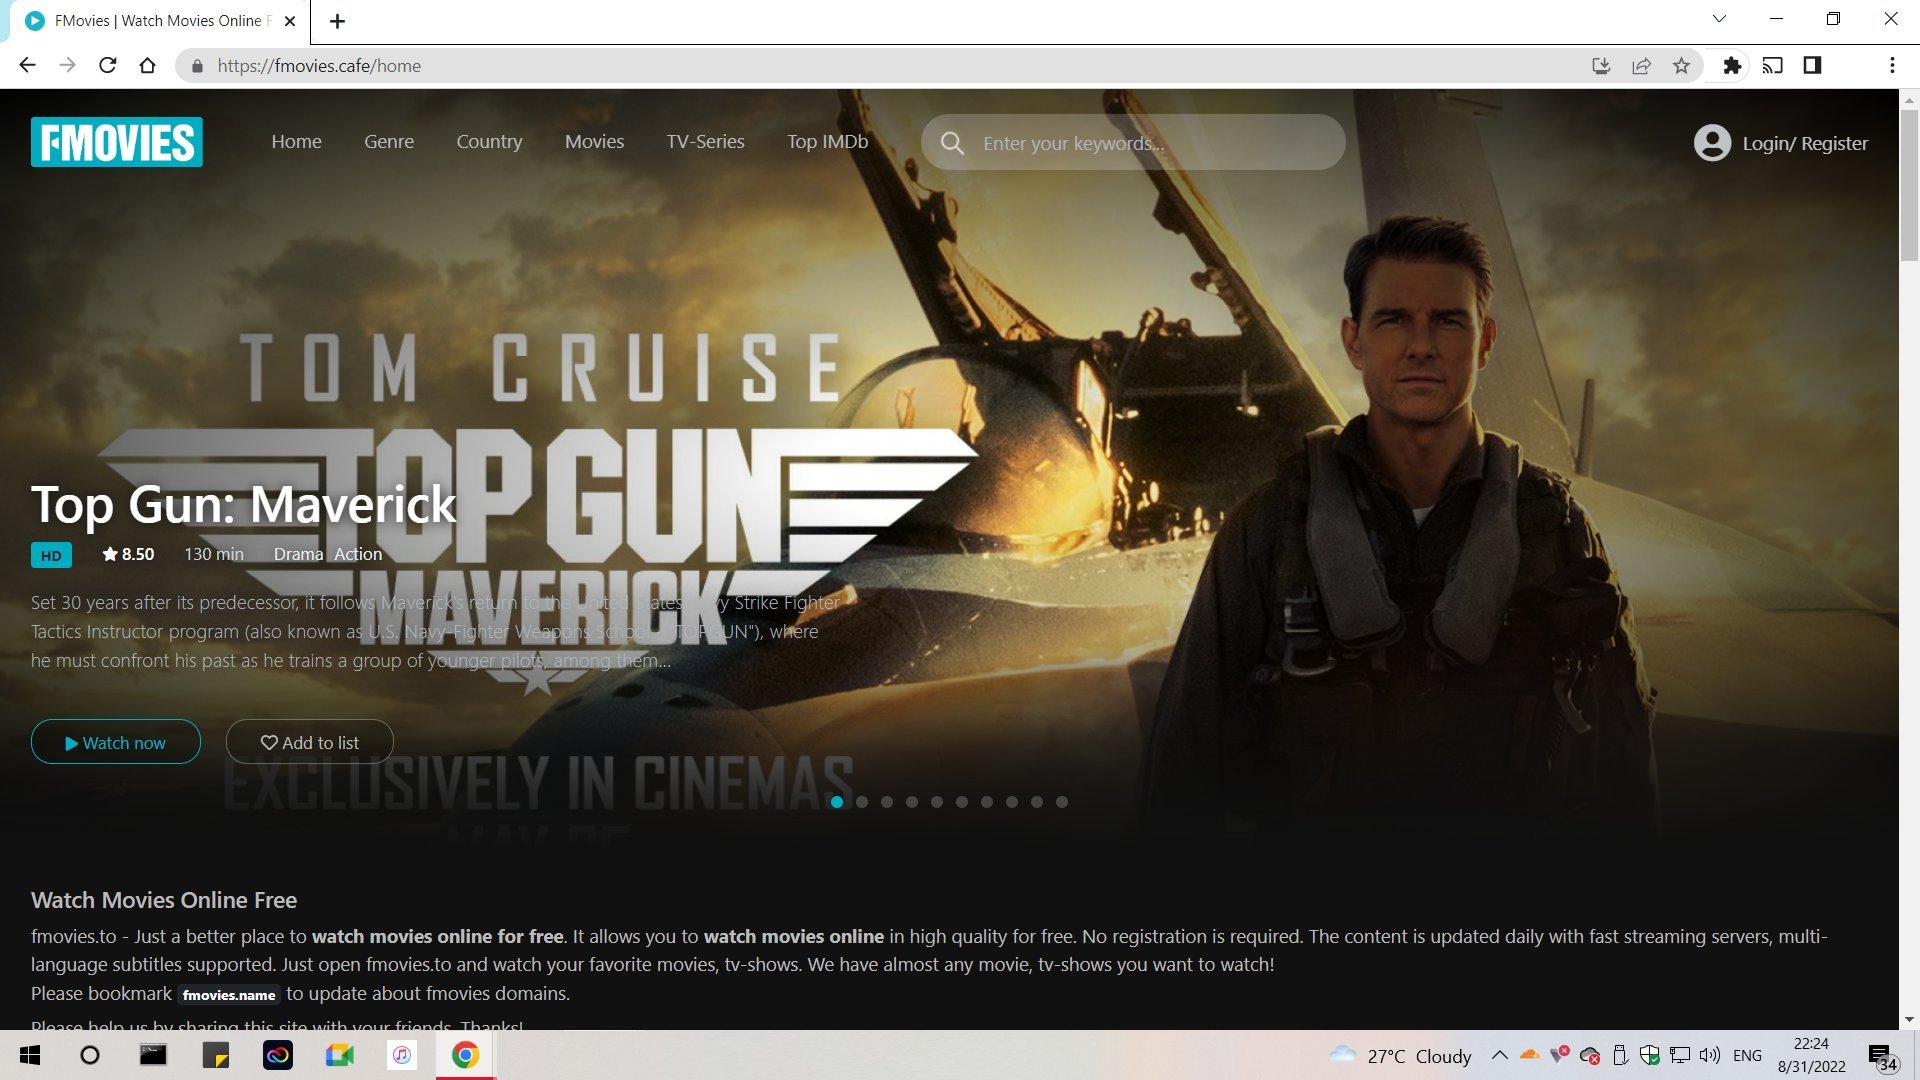Select the tenth carousel dot

[1062, 802]
